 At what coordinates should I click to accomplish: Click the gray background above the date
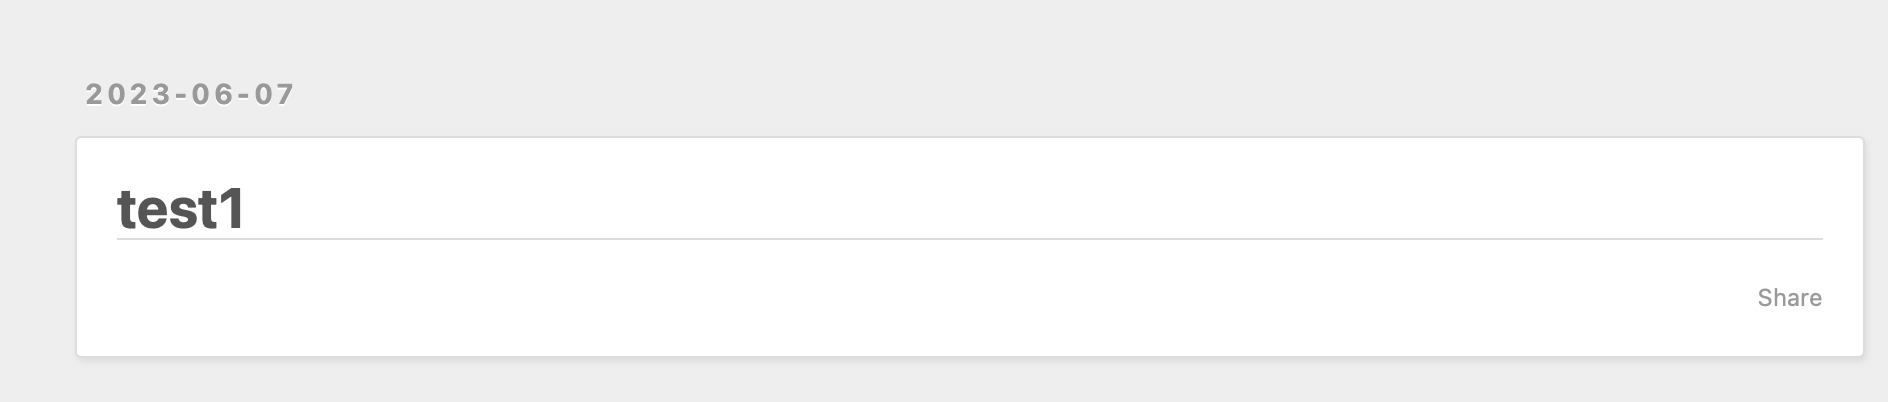tap(944, 35)
